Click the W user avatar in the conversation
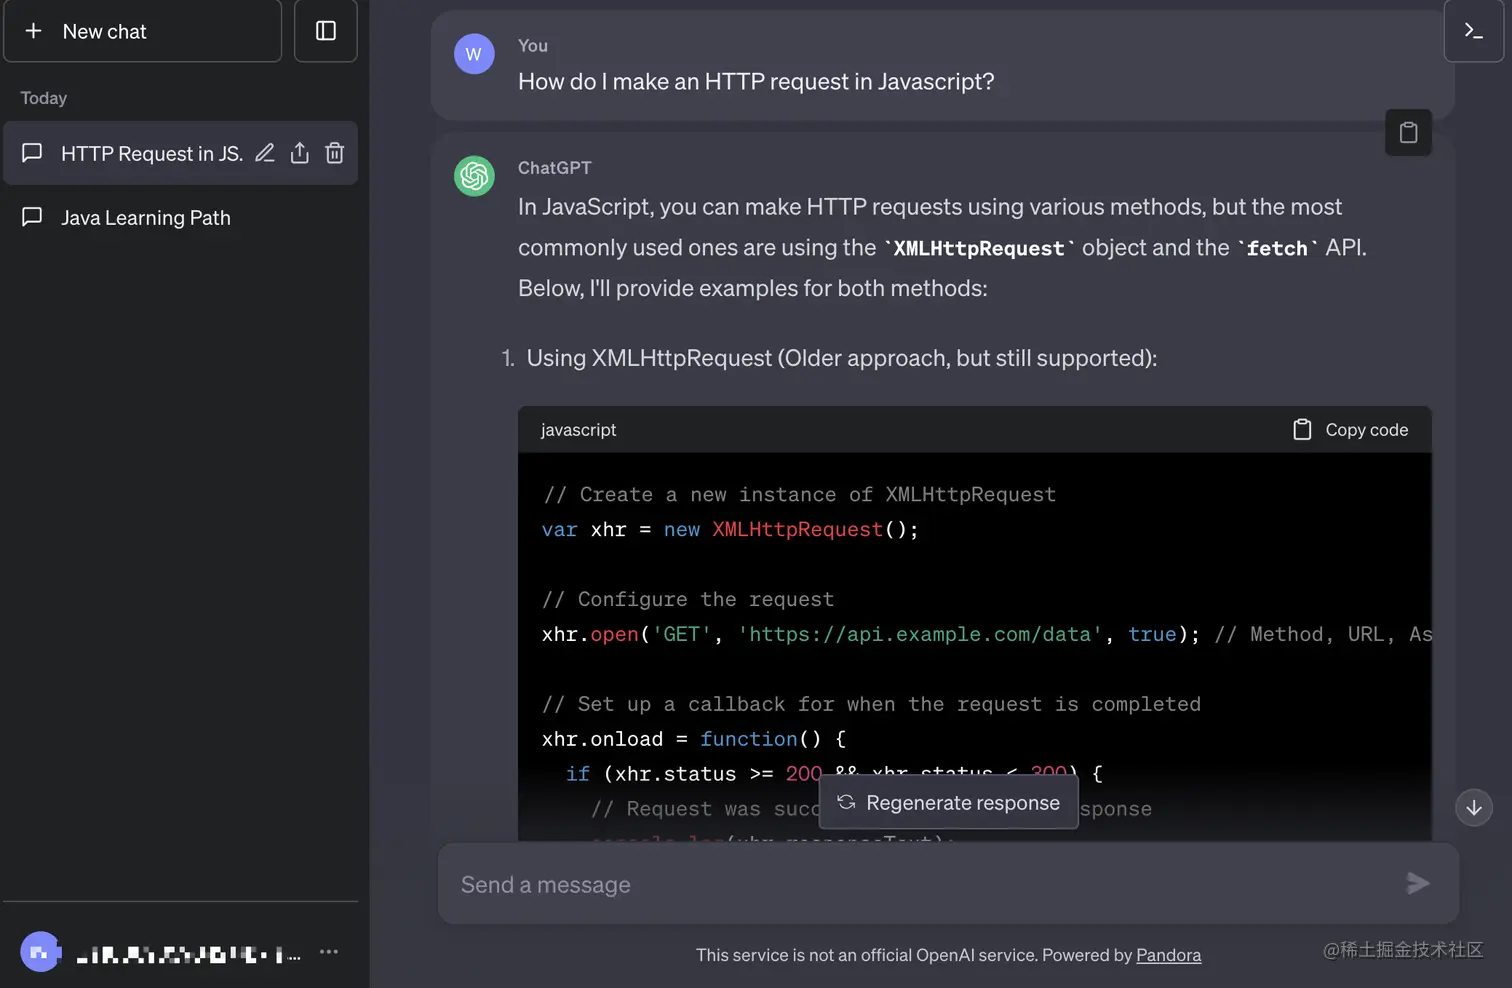Screen dimensions: 1512x988 coord(474,54)
